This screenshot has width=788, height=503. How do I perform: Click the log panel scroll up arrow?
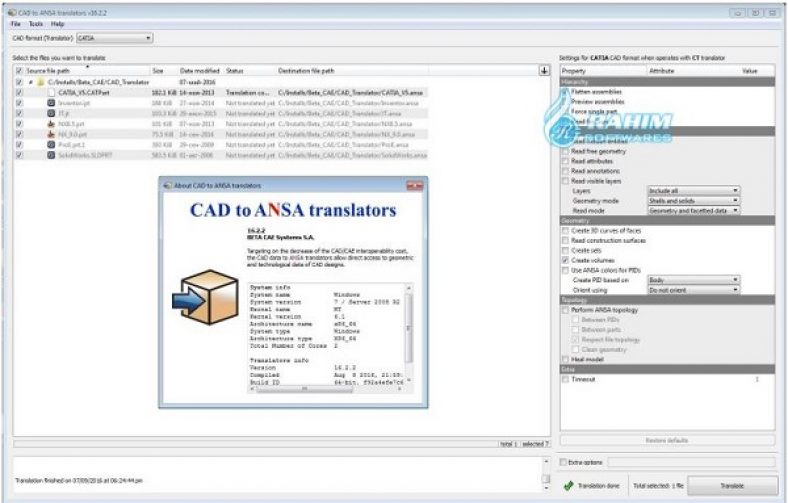(546, 461)
